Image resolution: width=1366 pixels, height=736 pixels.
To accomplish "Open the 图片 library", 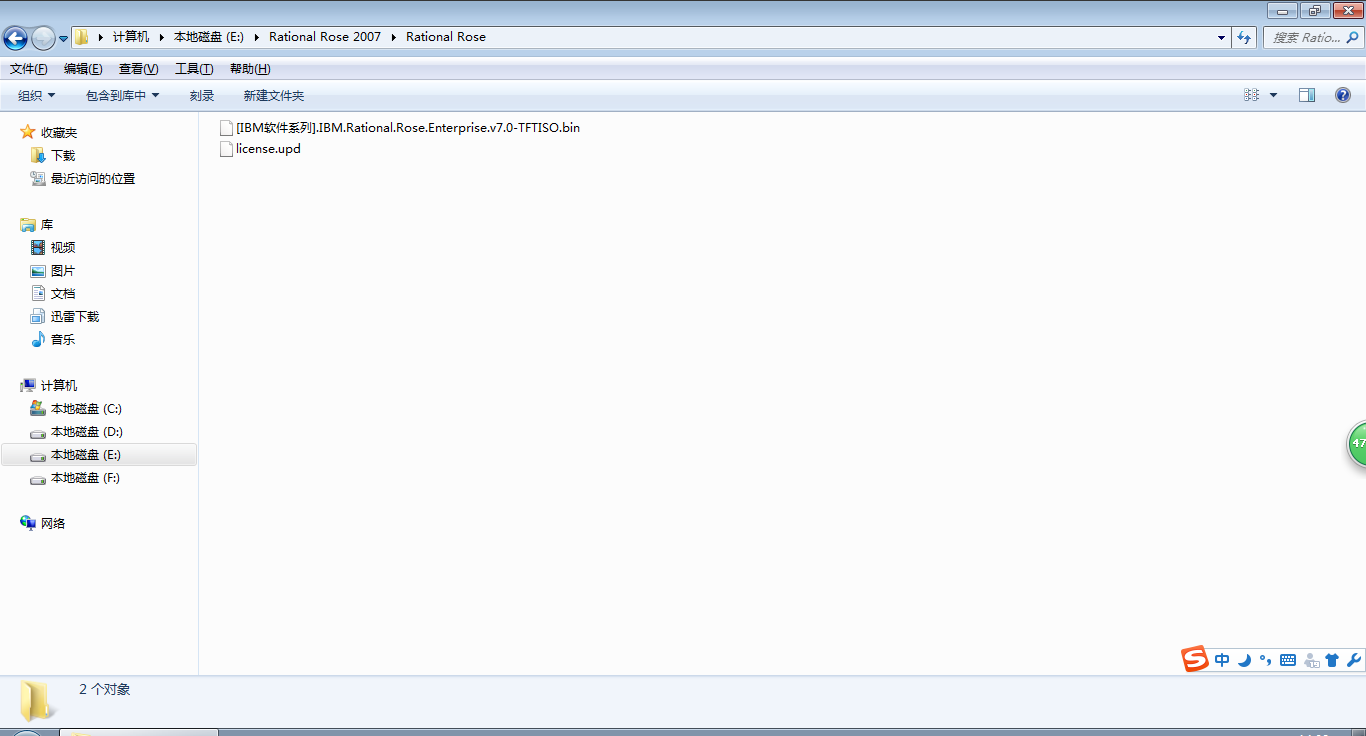I will [63, 270].
